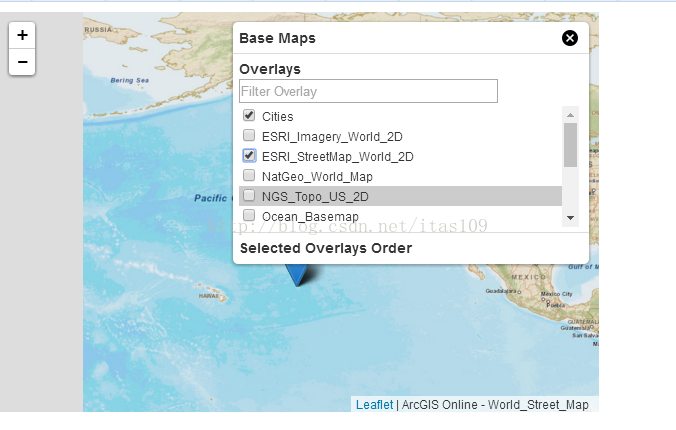
Task: Click the ESRI_Imagery_World_2D label text
Action: click(332, 137)
